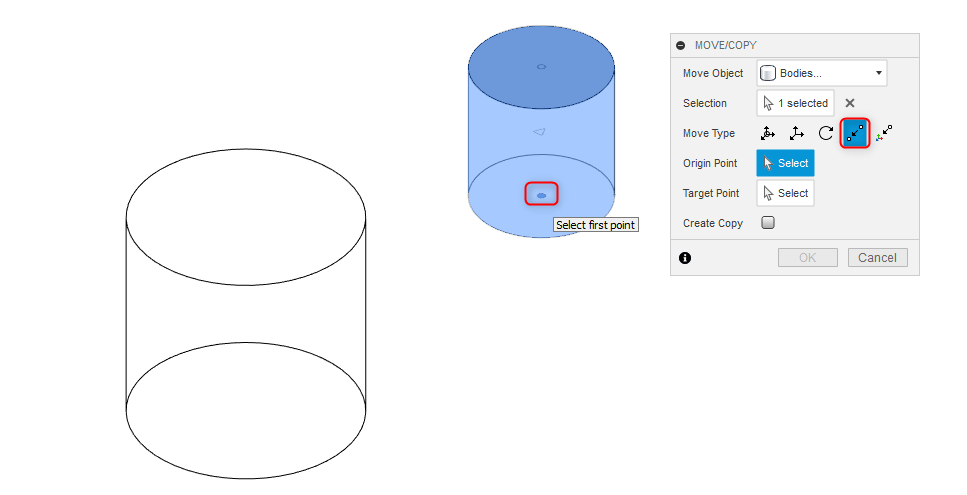967x495 pixels.
Task: Open the Move Object Bodies dropdown
Action: click(821, 73)
